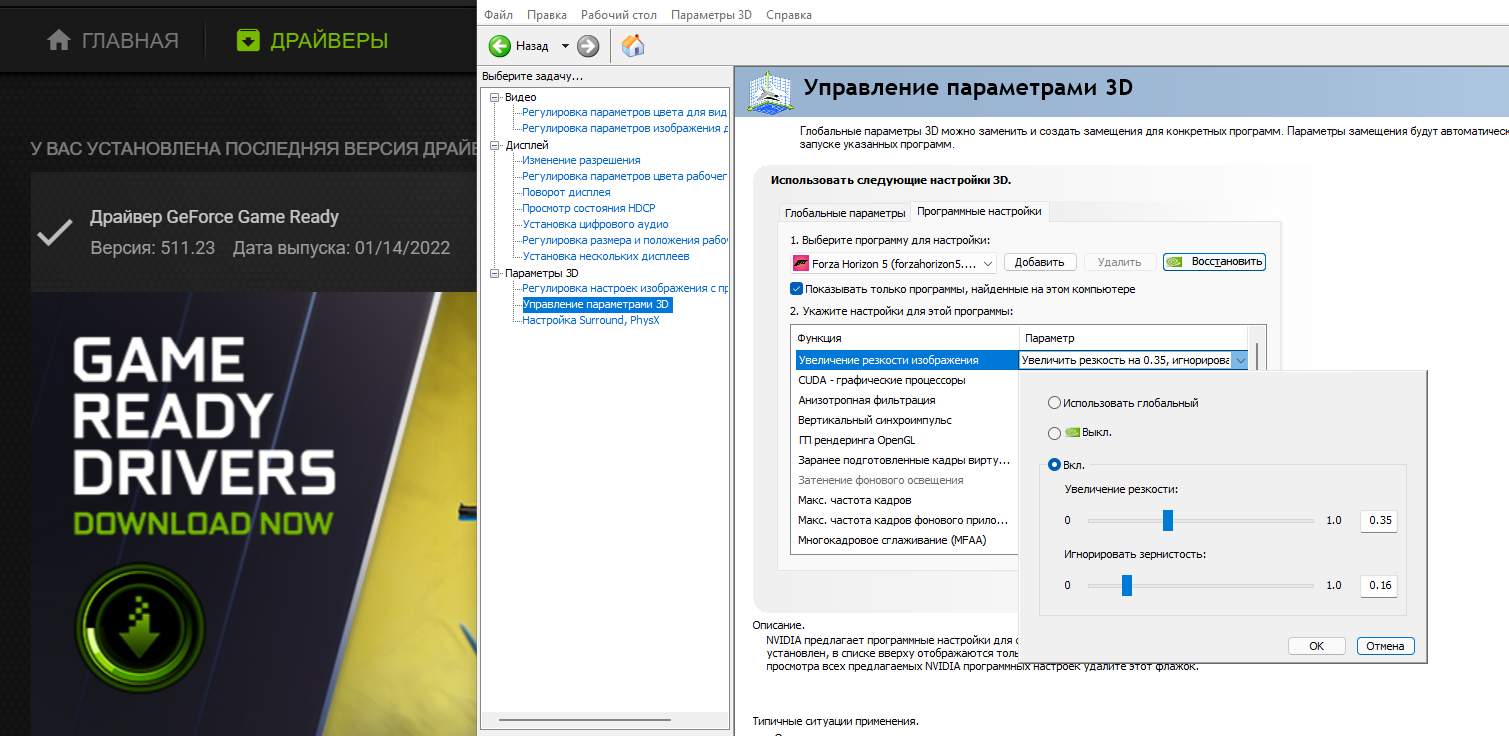
Task: Open Поворот дисплея in the task tree
Action: 566,192
